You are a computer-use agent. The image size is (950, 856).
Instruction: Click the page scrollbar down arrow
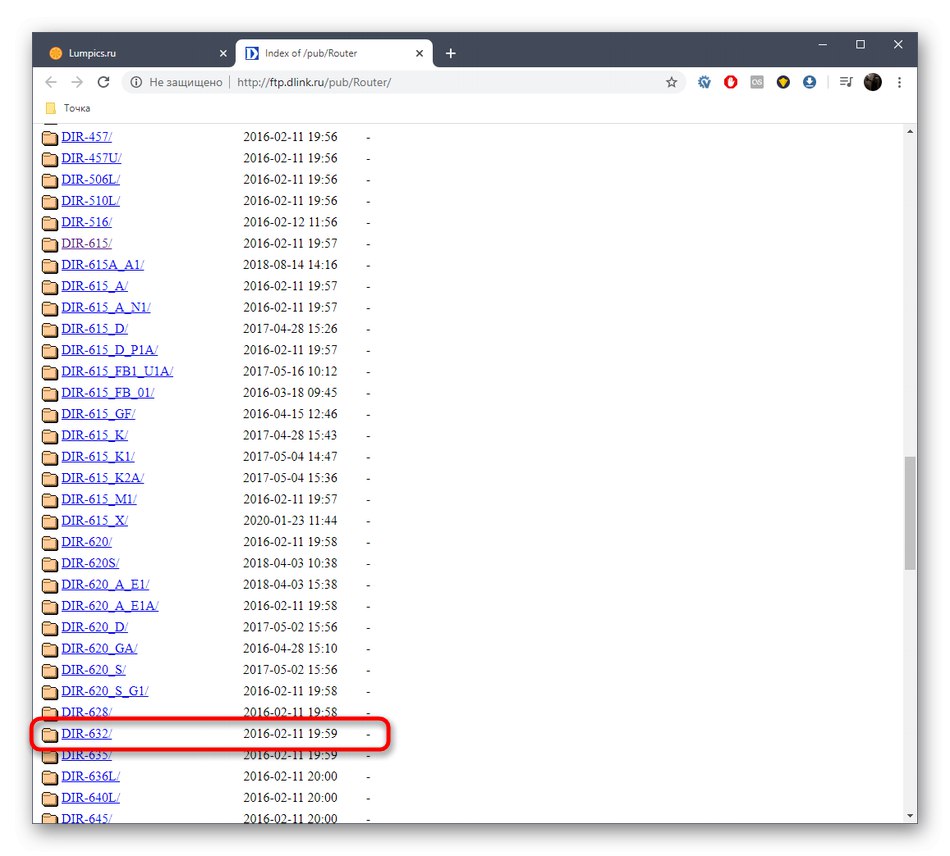910,816
